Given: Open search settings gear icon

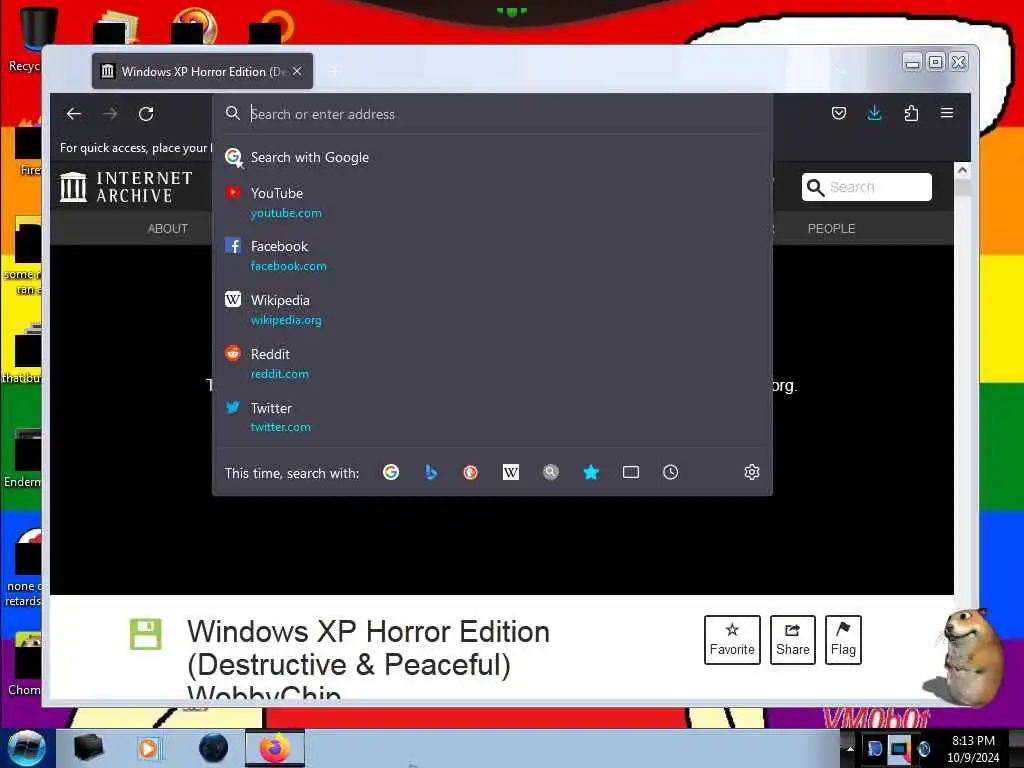Looking at the screenshot, I should click(752, 472).
